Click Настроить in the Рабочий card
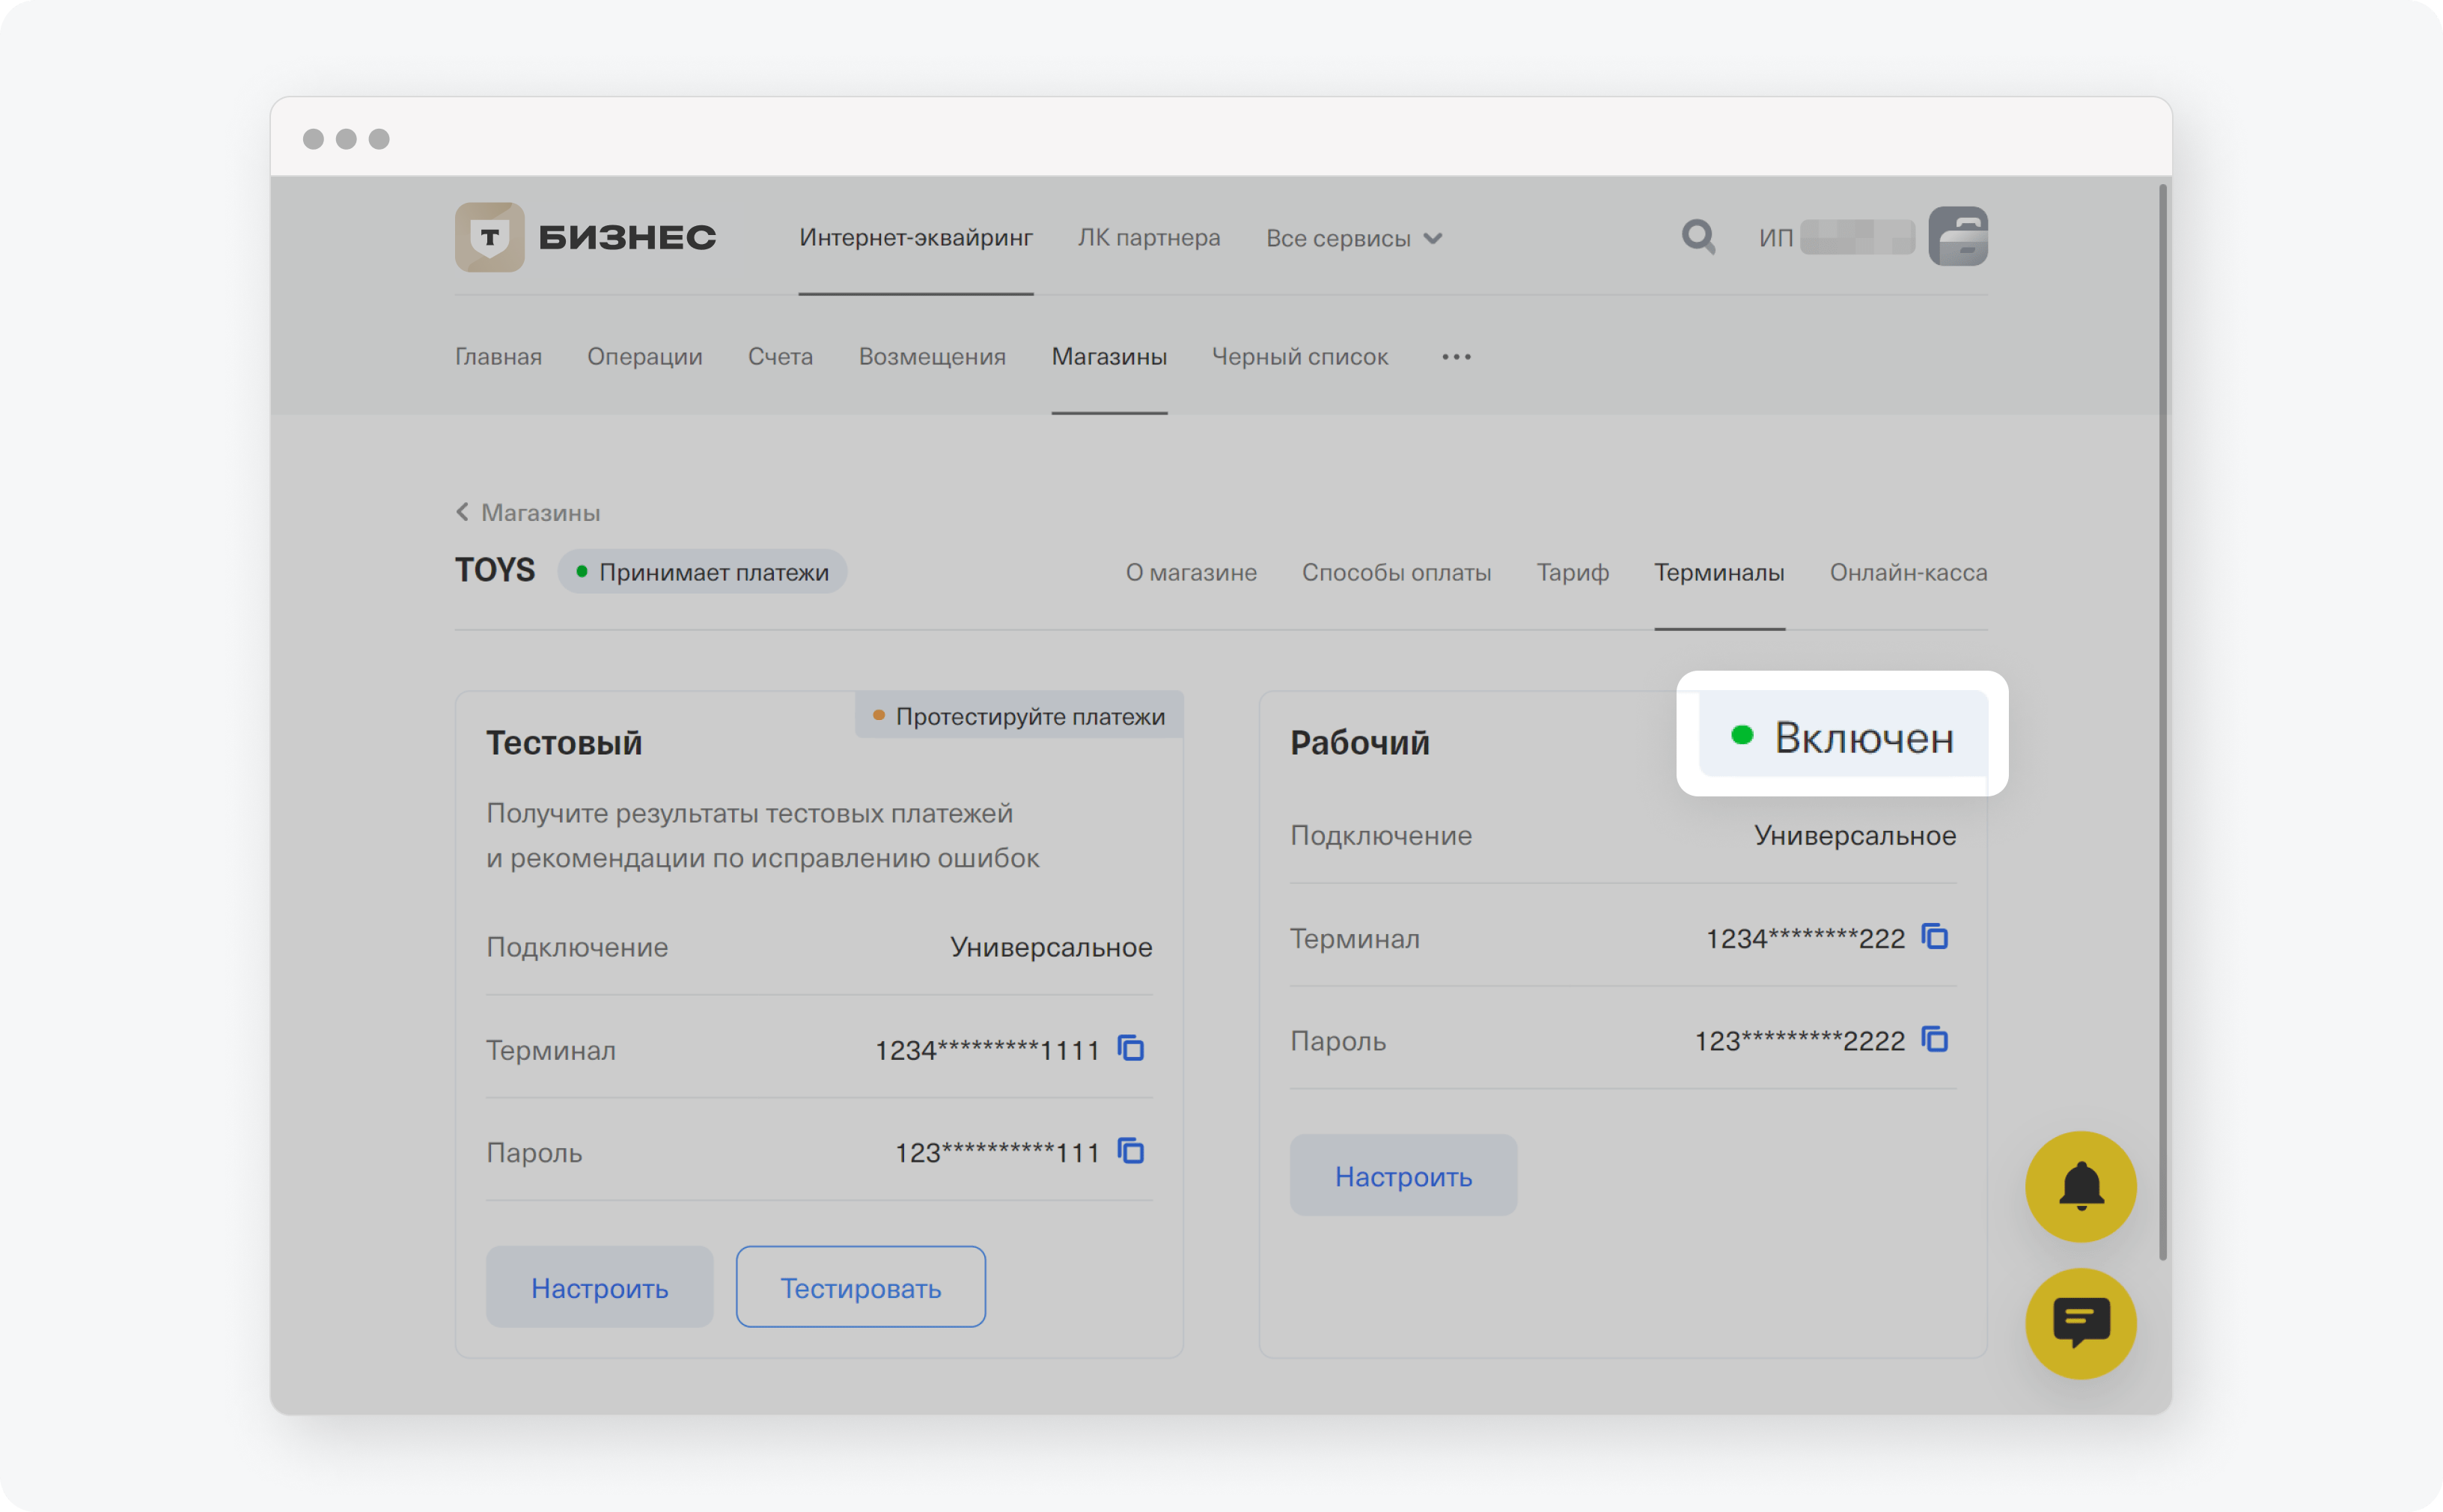The height and width of the screenshot is (1512, 2443). click(x=1403, y=1176)
